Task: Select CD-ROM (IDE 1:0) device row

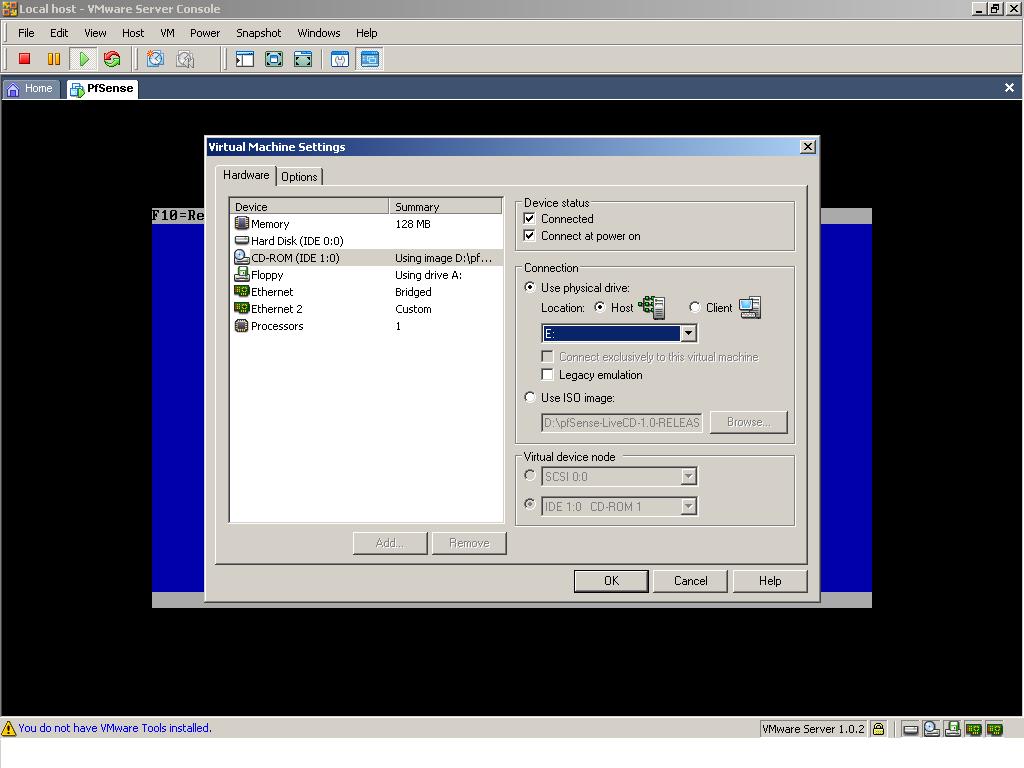Action: click(x=366, y=258)
